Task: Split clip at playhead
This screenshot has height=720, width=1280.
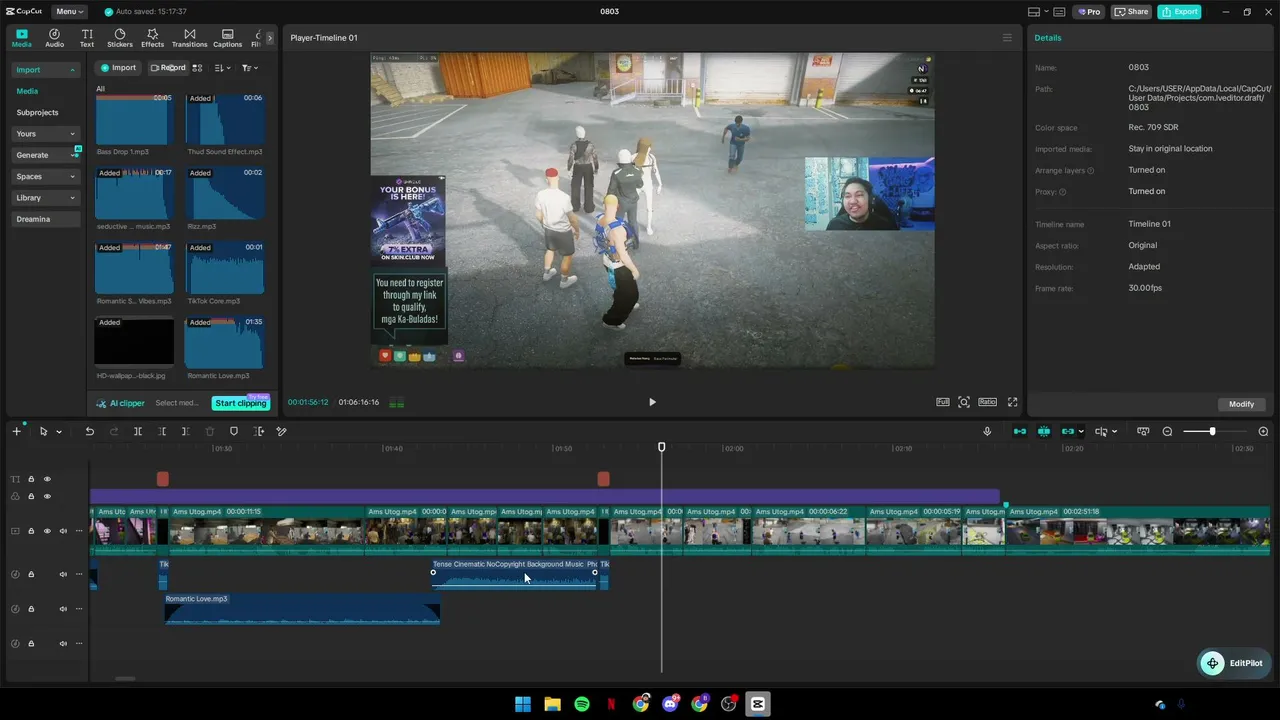Action: point(138,431)
